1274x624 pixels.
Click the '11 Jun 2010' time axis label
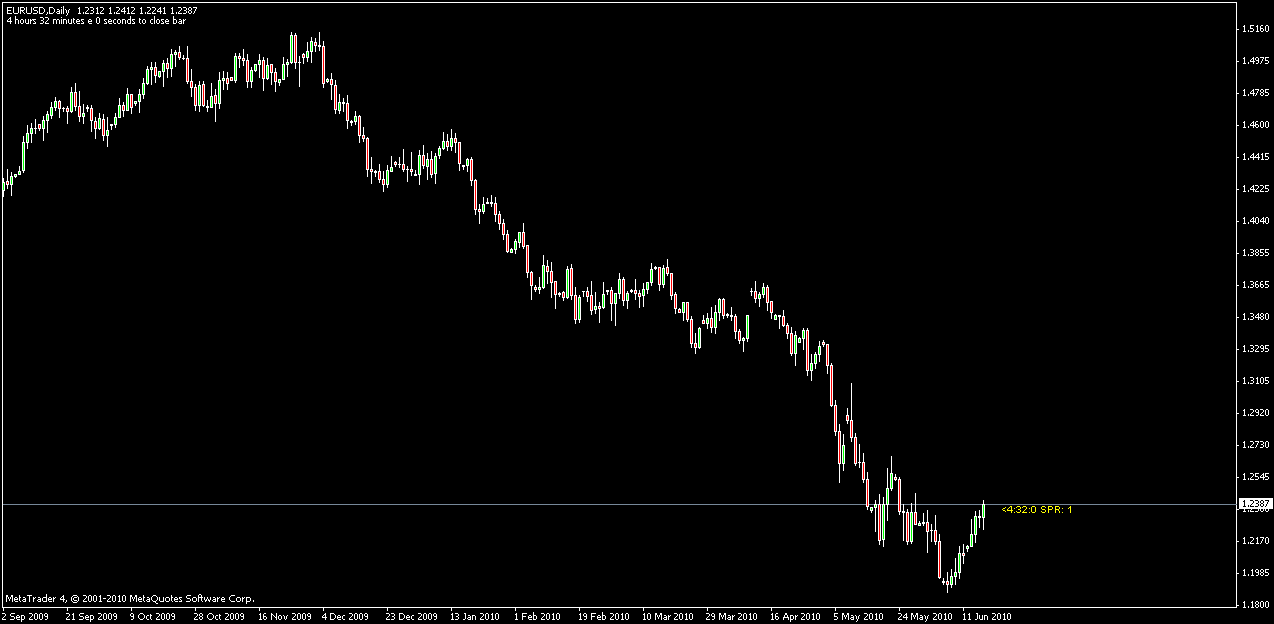(x=987, y=617)
